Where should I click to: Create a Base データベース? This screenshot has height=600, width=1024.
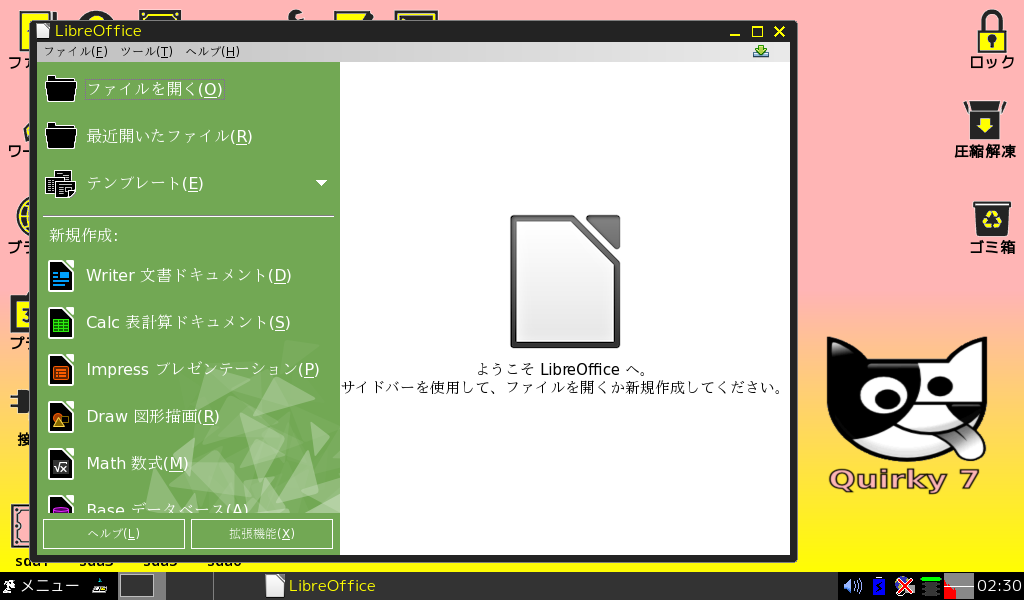168,507
